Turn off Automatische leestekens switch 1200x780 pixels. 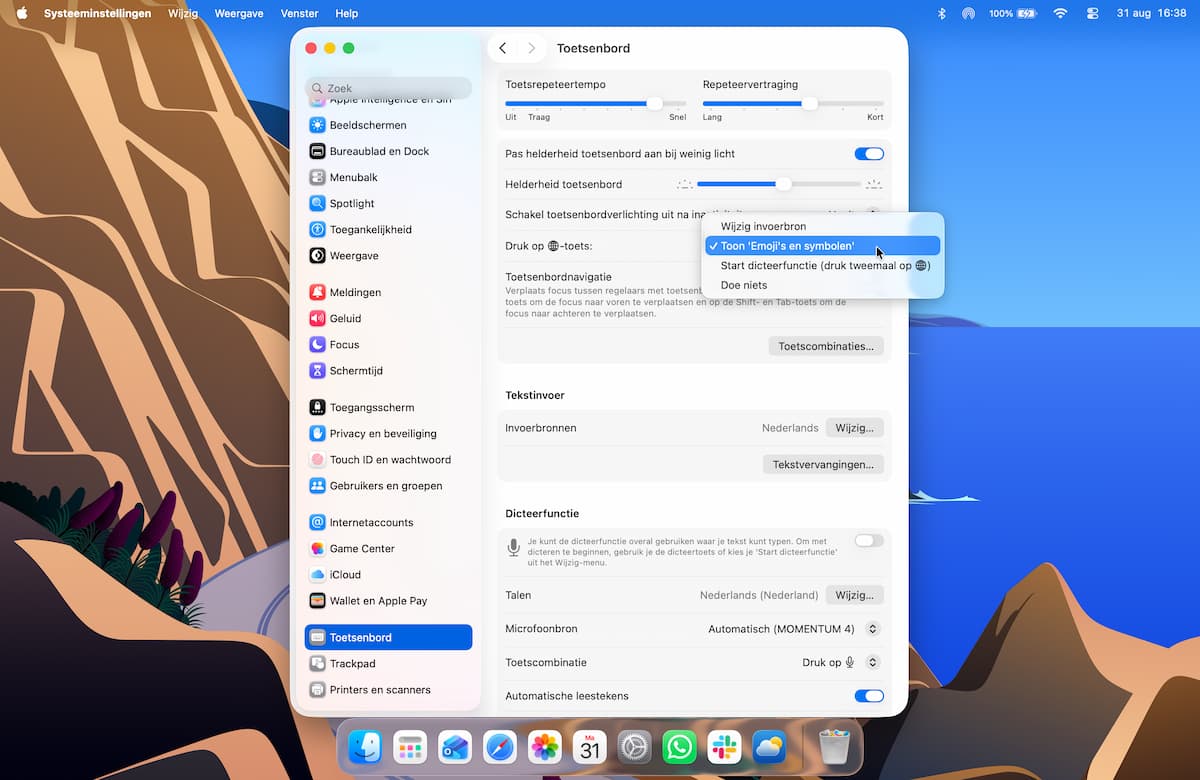click(869, 696)
